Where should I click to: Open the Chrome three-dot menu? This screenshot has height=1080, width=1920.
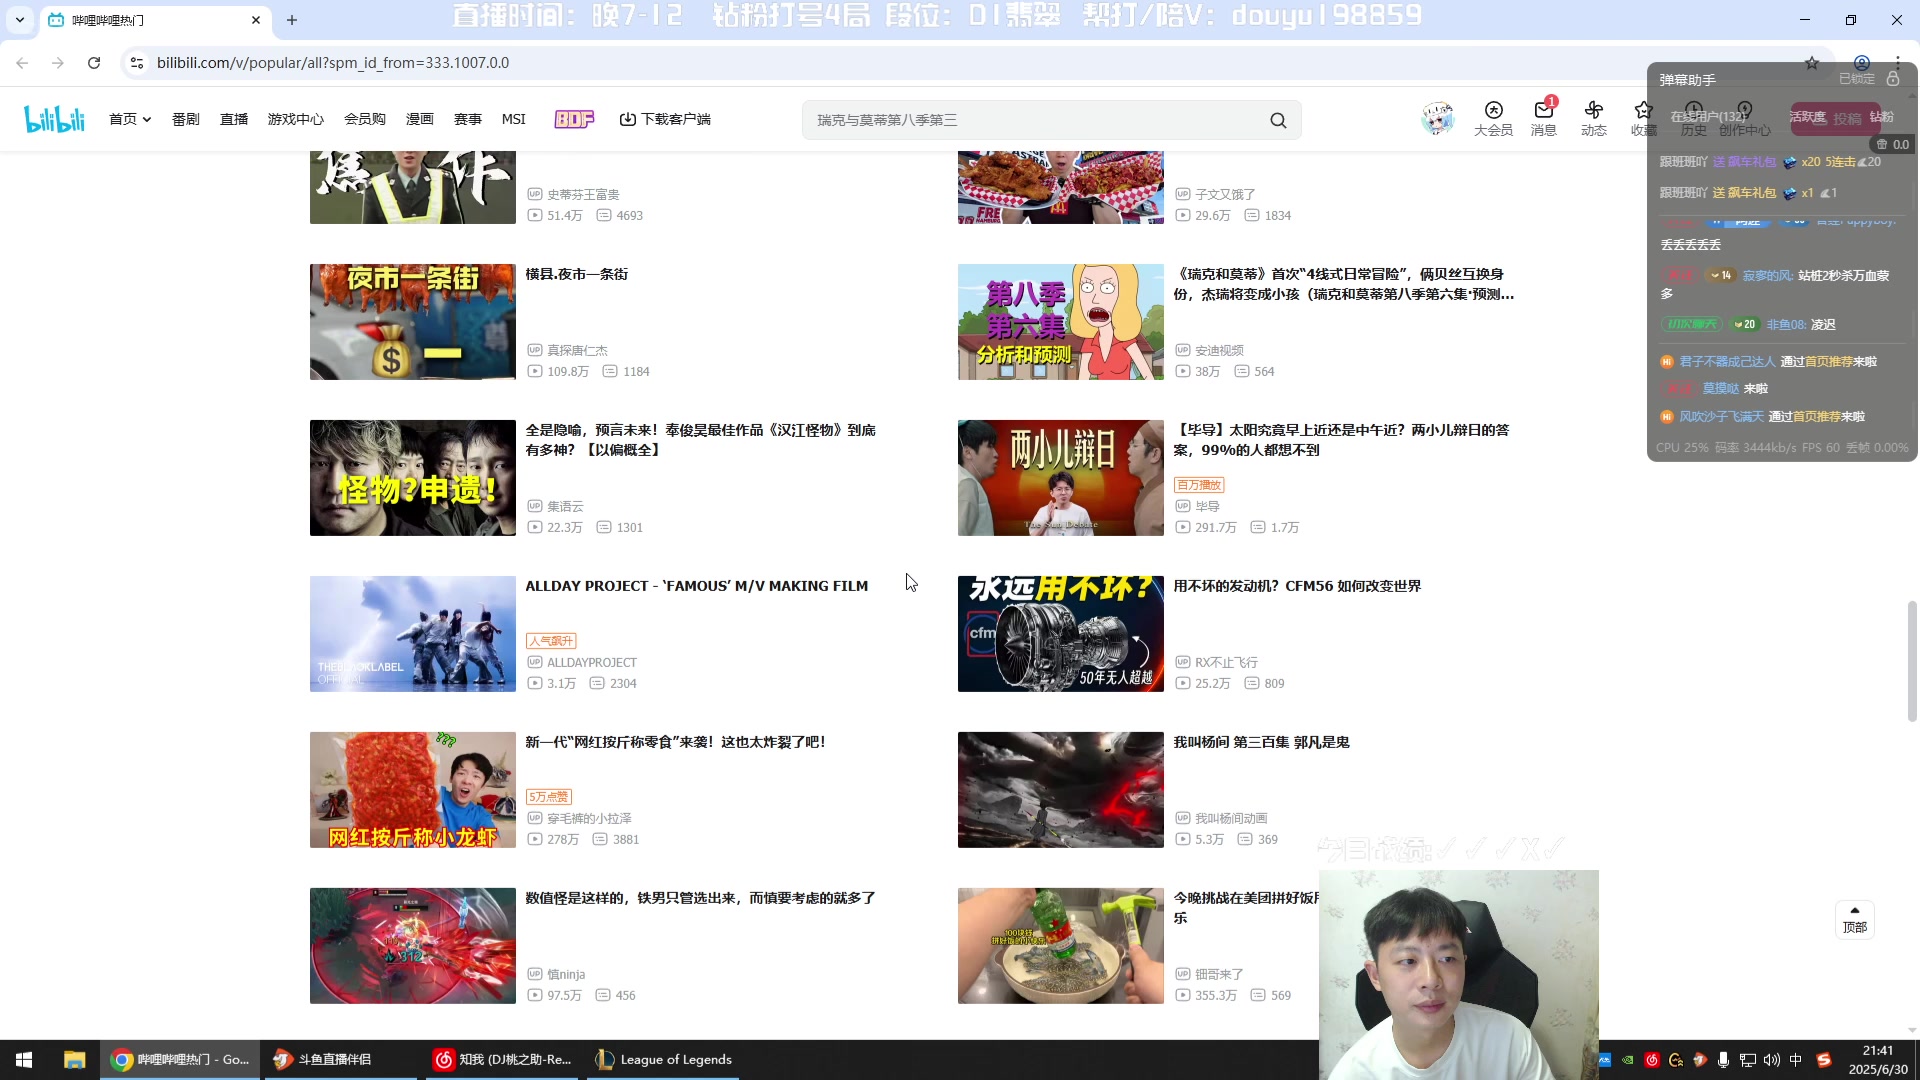pos(1897,63)
